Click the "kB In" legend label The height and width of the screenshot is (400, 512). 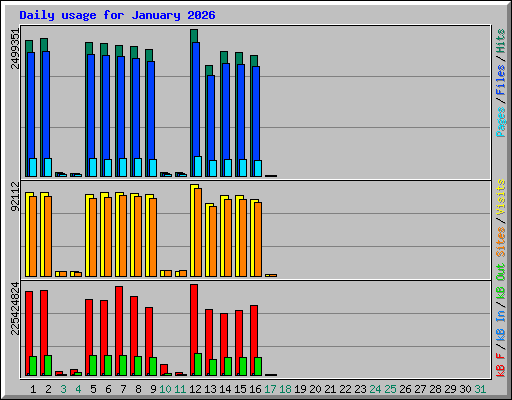tap(501, 326)
